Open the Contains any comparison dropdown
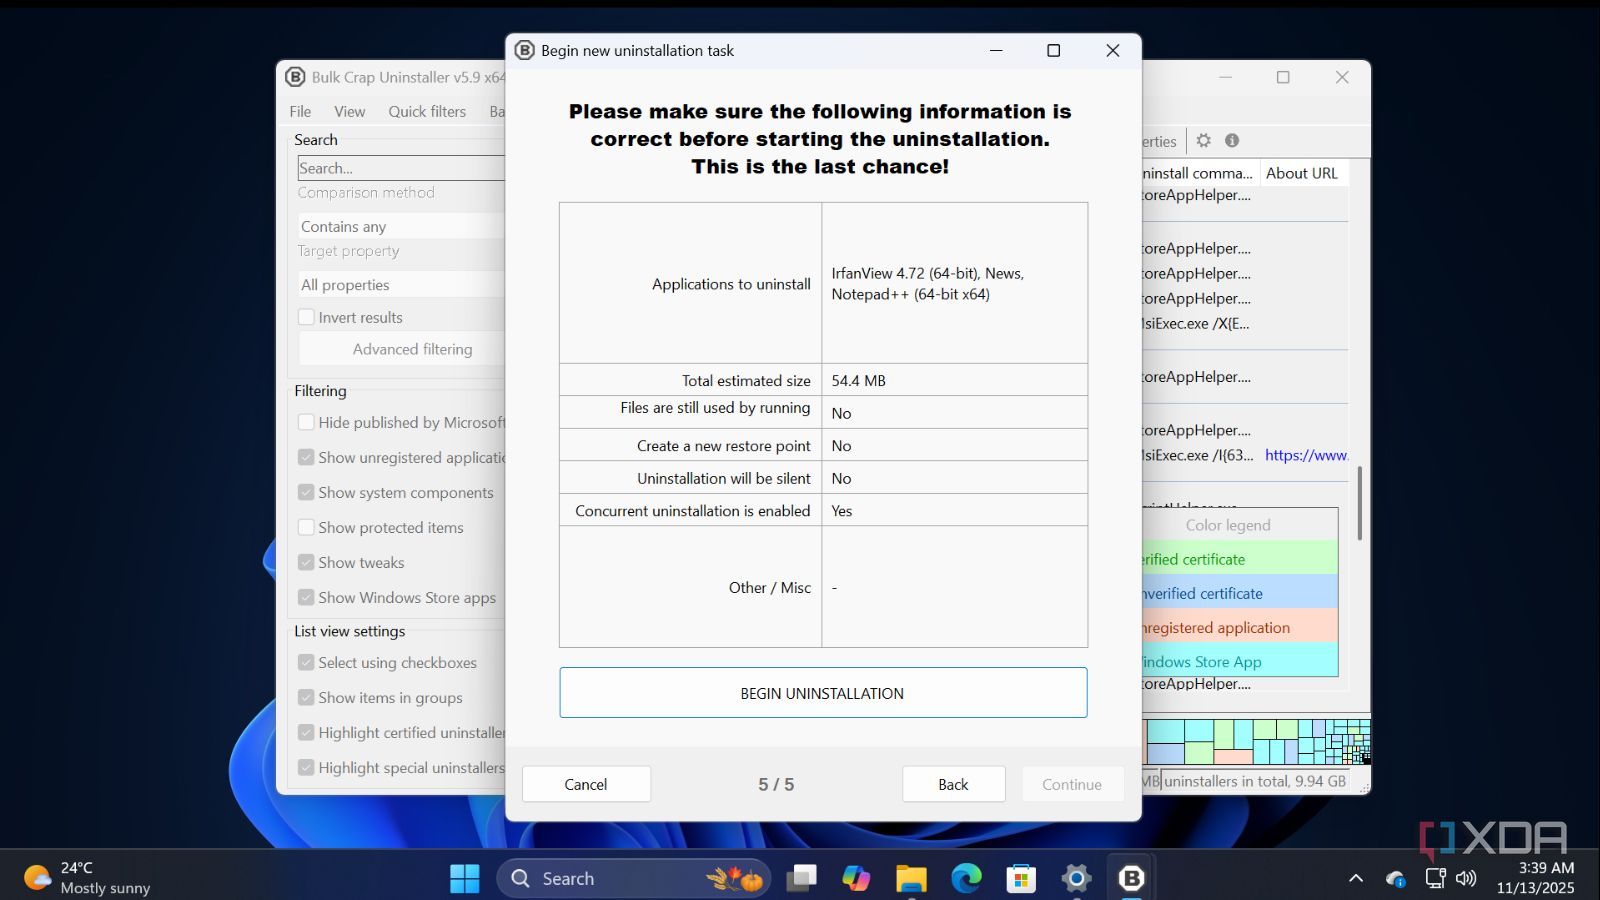This screenshot has height=900, width=1600. pos(402,226)
